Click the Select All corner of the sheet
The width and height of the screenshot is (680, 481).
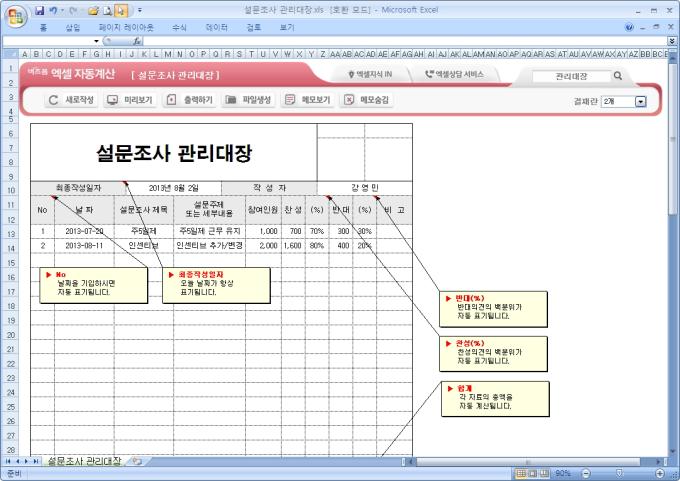tap(10, 54)
